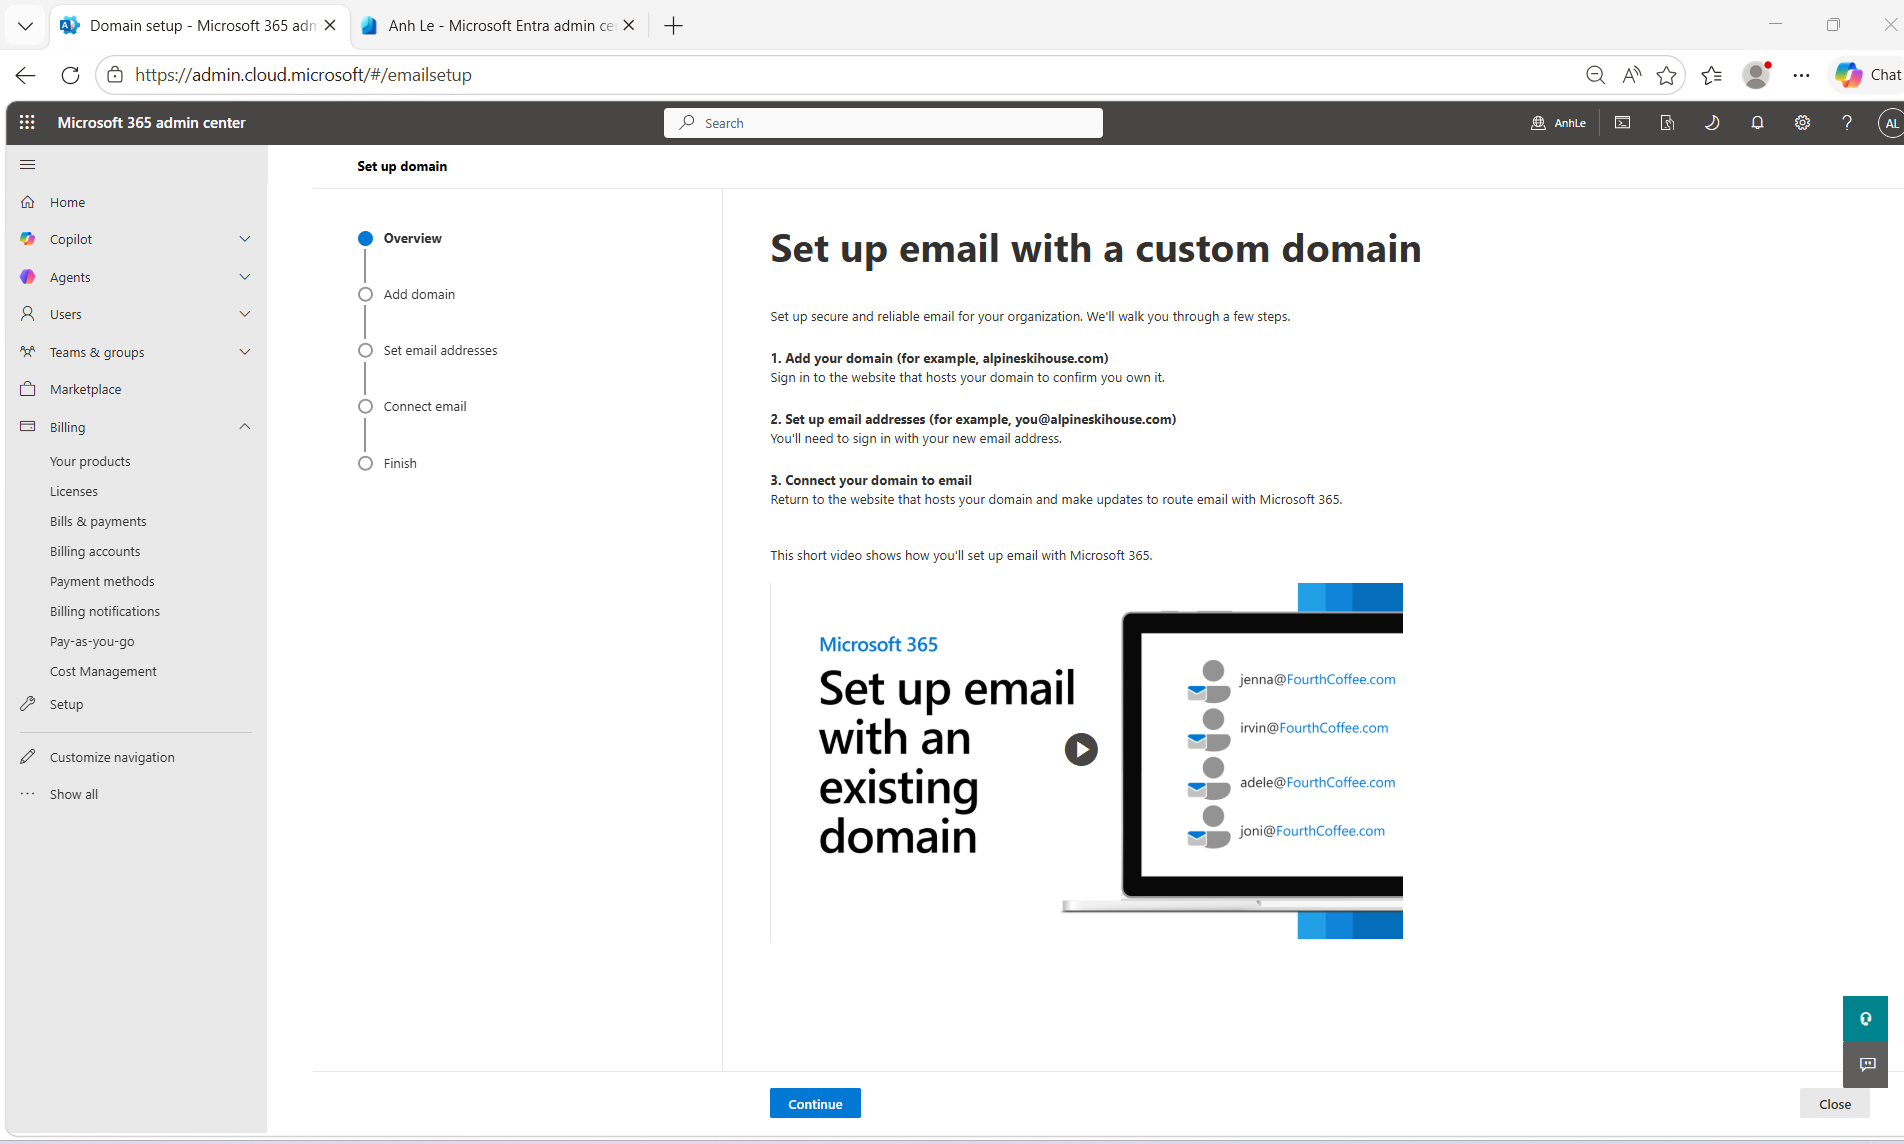Open the feedback chat button

click(1866, 1064)
